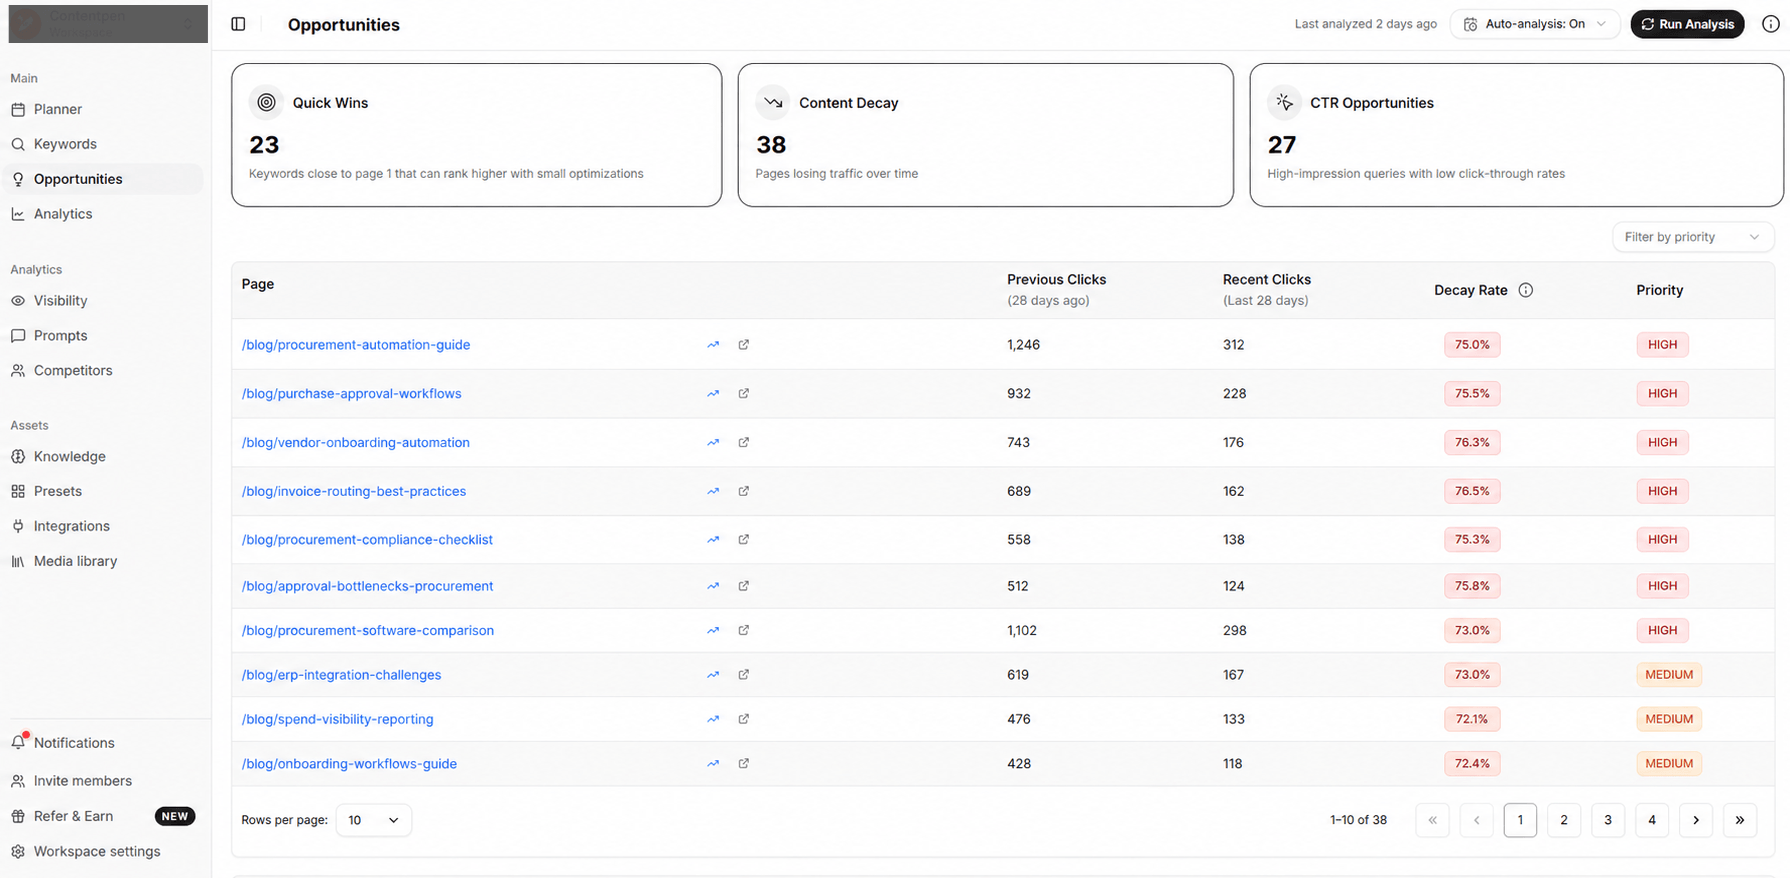
Task: Open external link for invoice-routing-best-practices
Action: [744, 491]
